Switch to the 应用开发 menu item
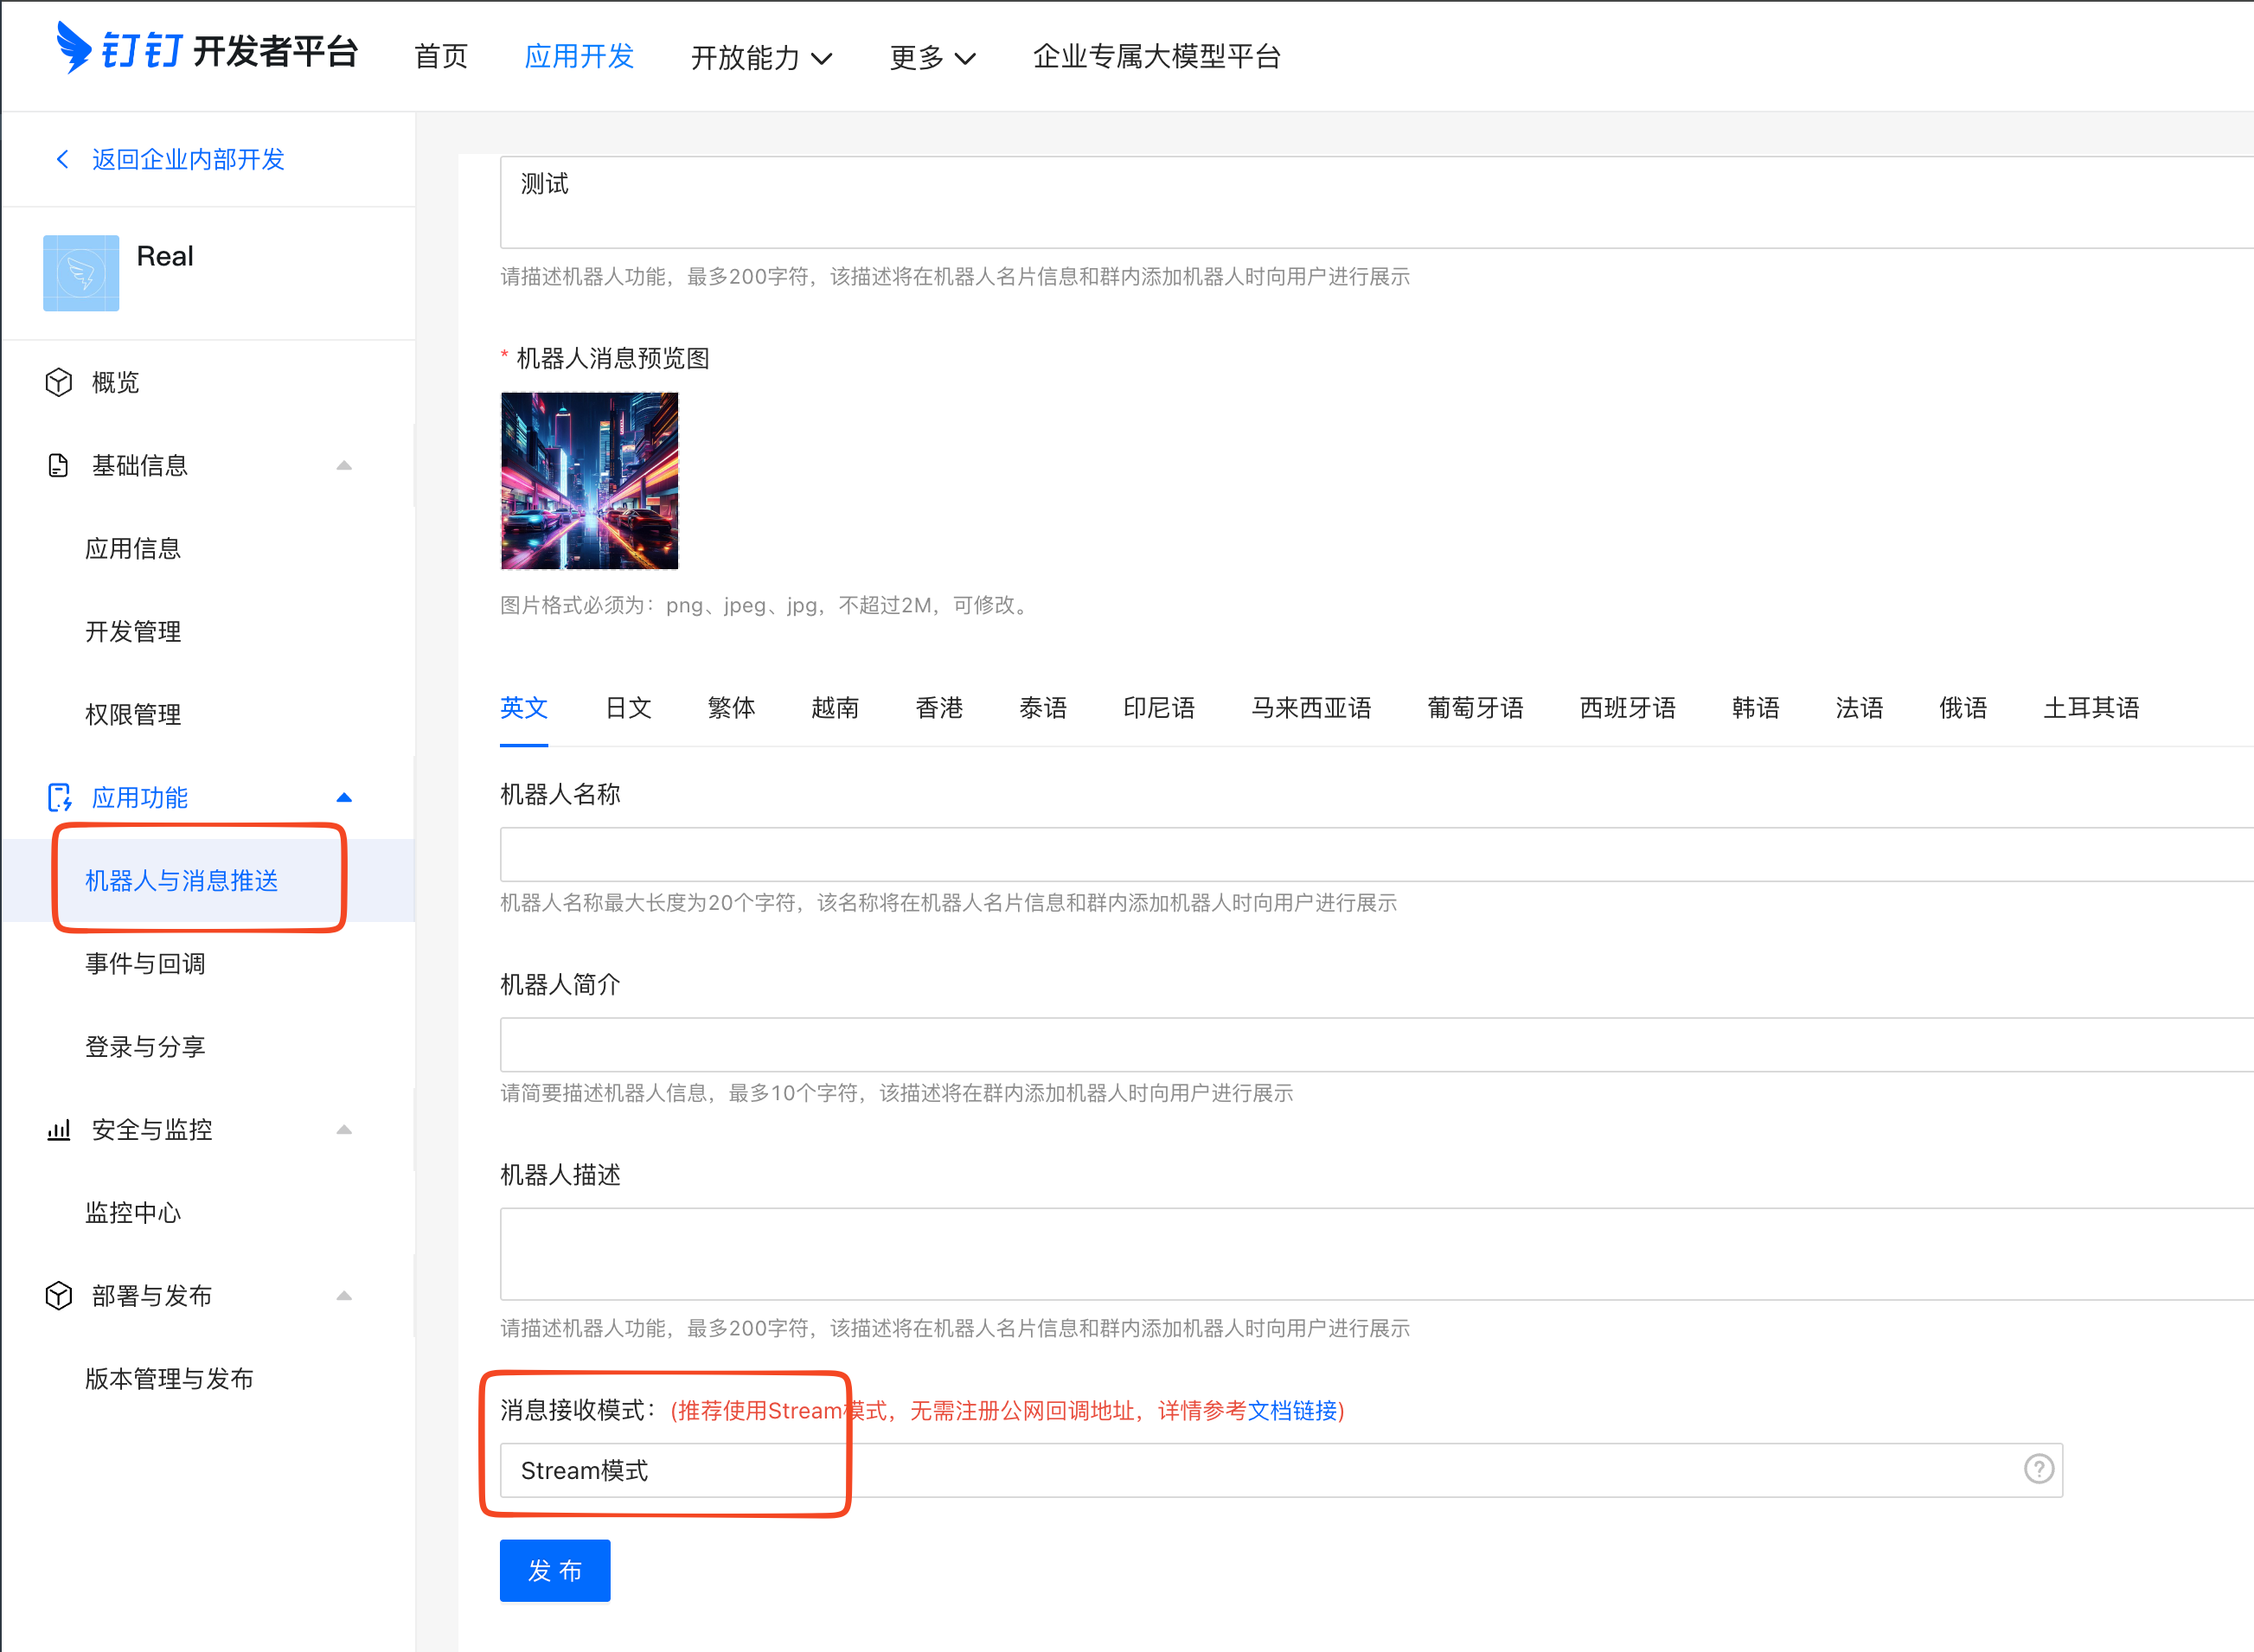The height and width of the screenshot is (1652, 2254). tap(579, 57)
